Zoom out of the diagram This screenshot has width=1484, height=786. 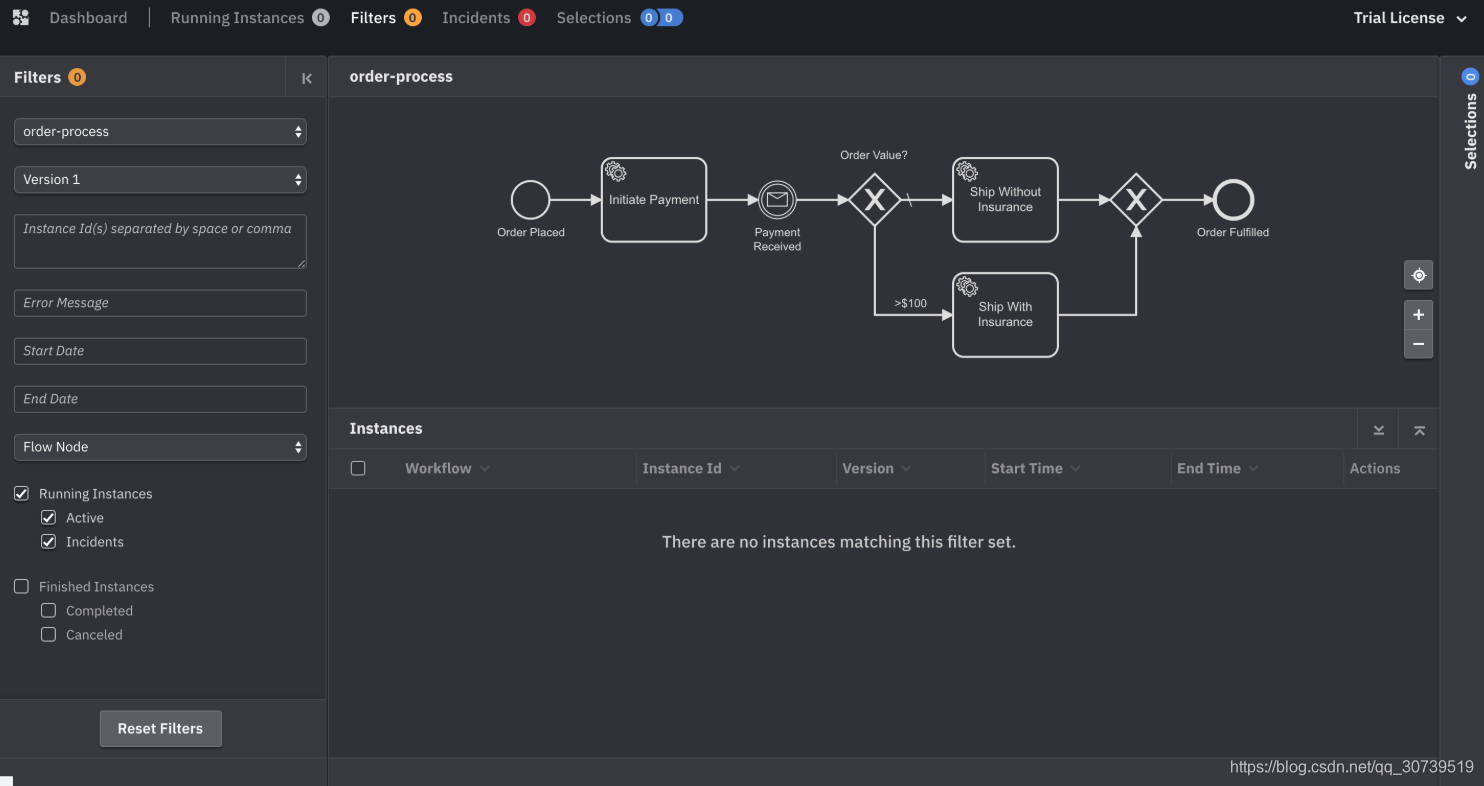(1418, 344)
